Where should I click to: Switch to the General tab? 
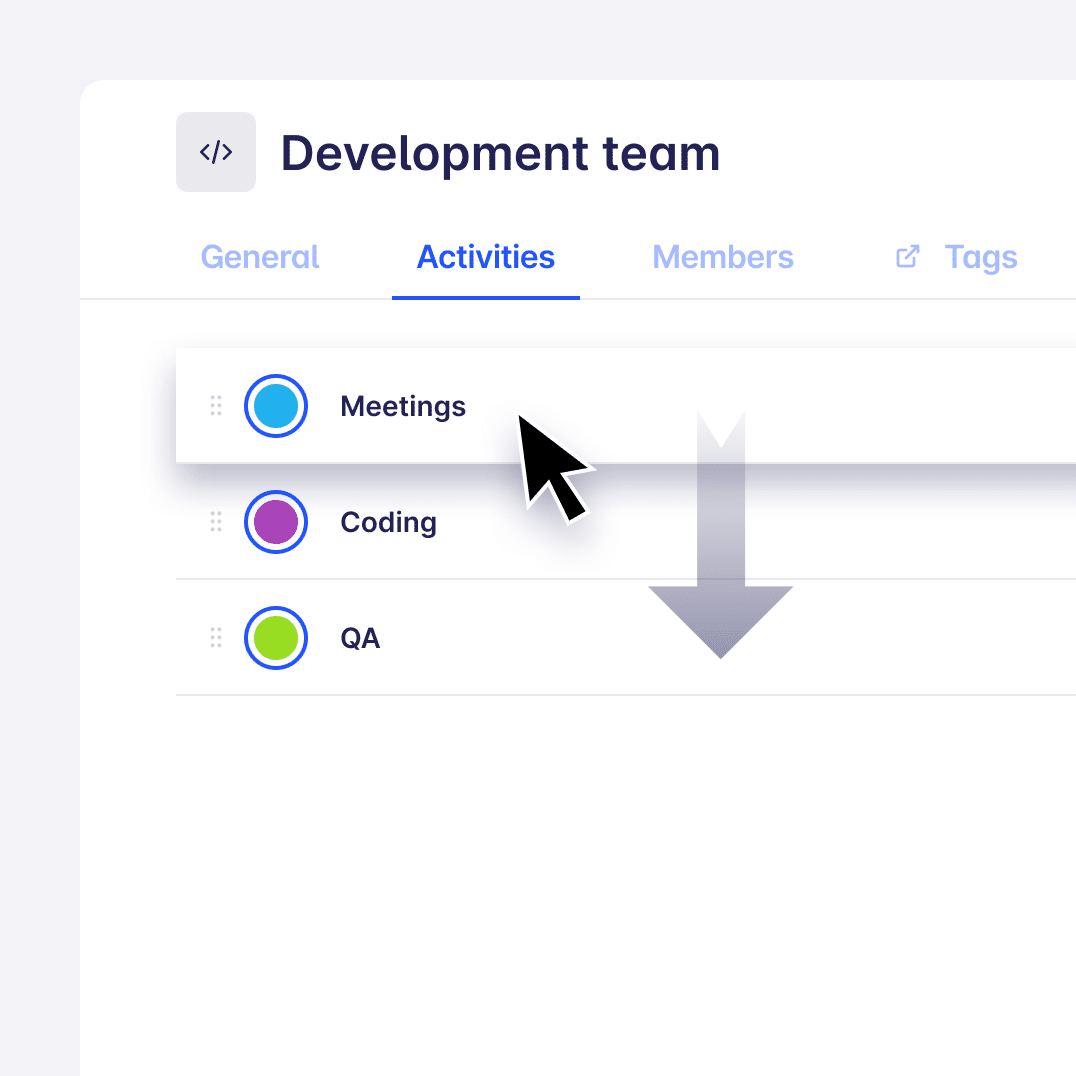[260, 257]
